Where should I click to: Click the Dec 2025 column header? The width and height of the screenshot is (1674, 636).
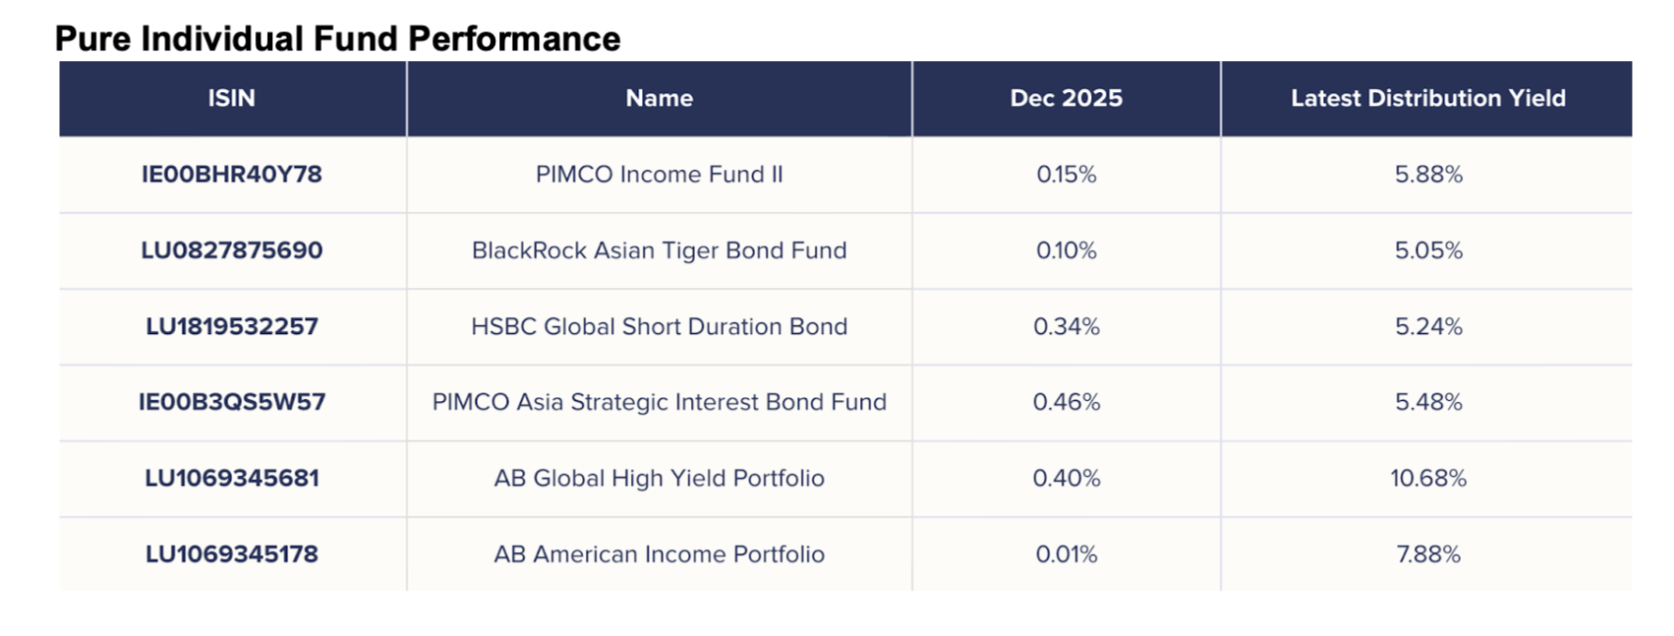[1066, 98]
